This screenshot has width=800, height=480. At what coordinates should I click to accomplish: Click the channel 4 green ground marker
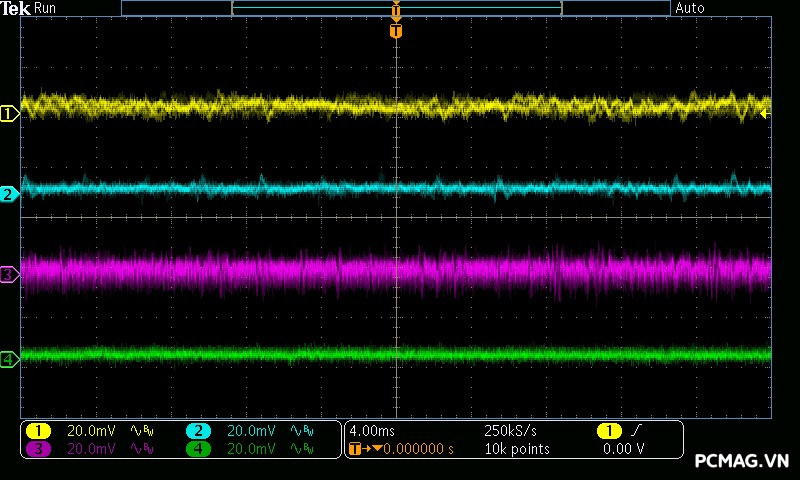click(9, 358)
